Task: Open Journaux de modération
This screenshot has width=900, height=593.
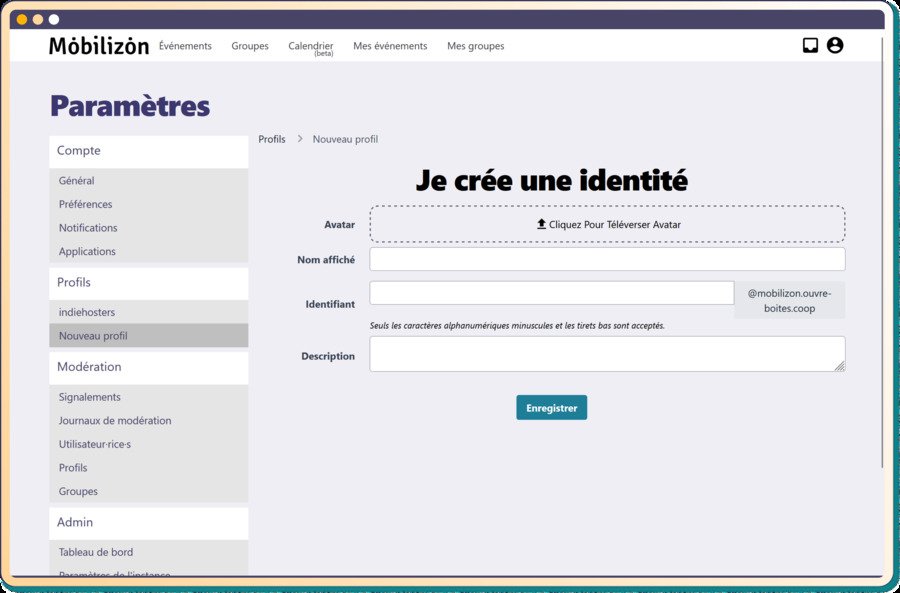Action: [x=115, y=420]
